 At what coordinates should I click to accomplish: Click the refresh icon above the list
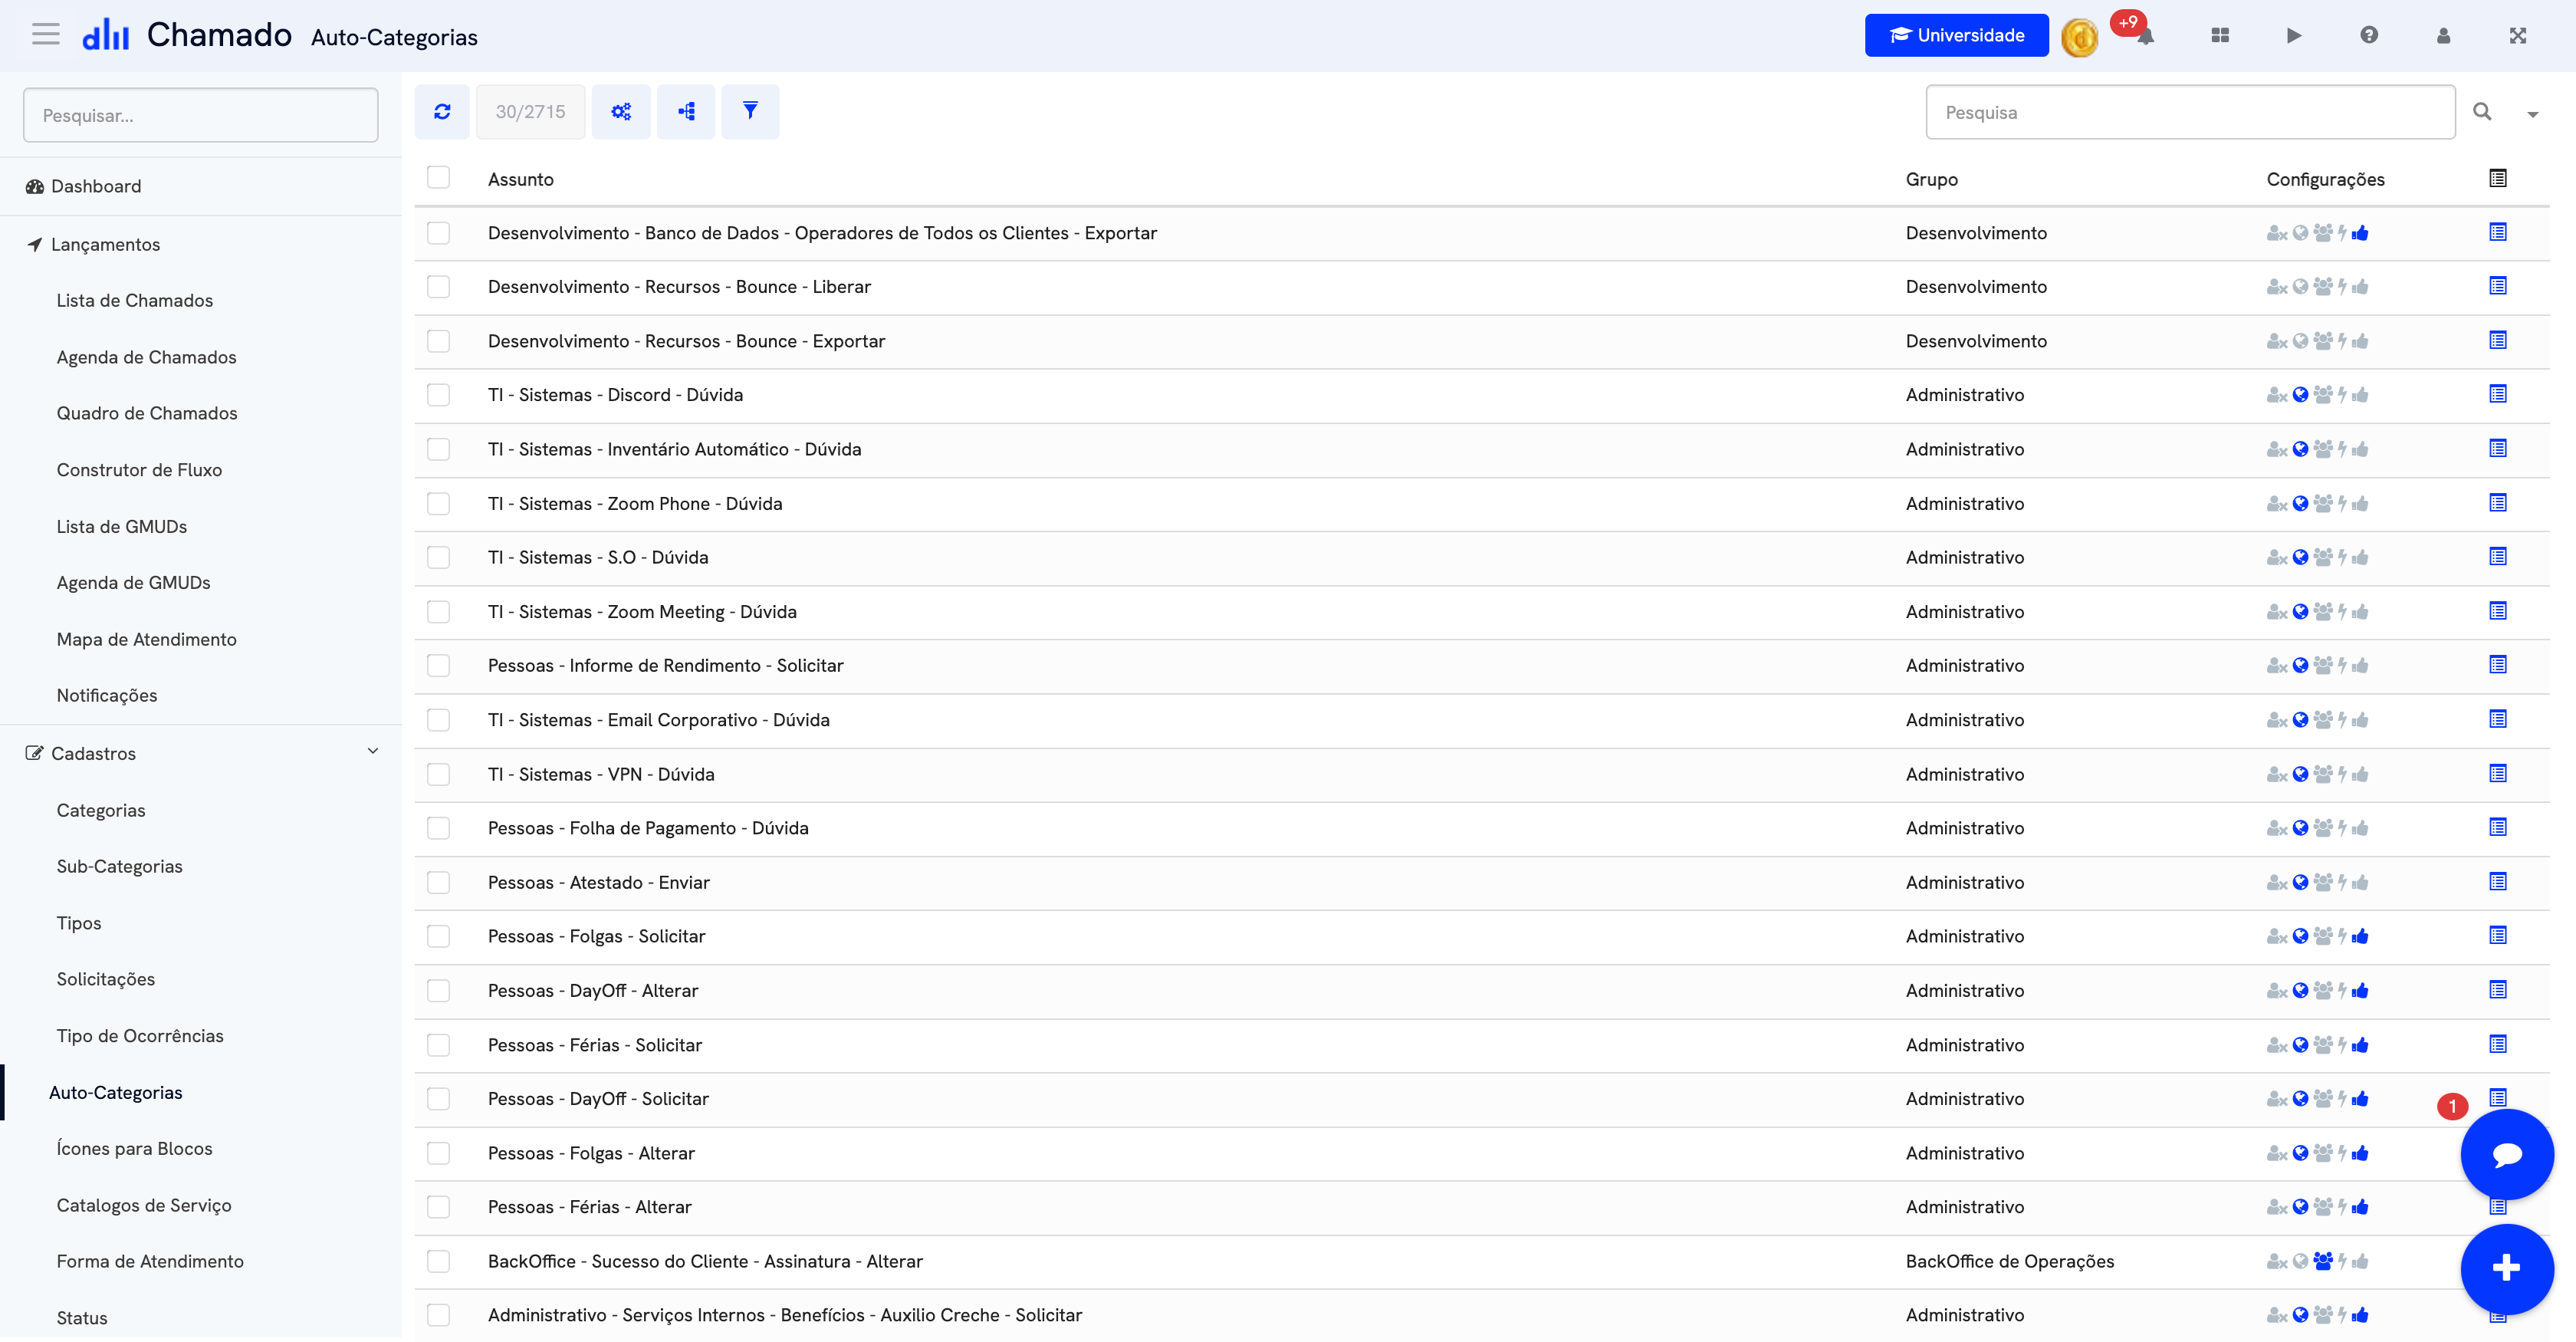pyautogui.click(x=442, y=111)
